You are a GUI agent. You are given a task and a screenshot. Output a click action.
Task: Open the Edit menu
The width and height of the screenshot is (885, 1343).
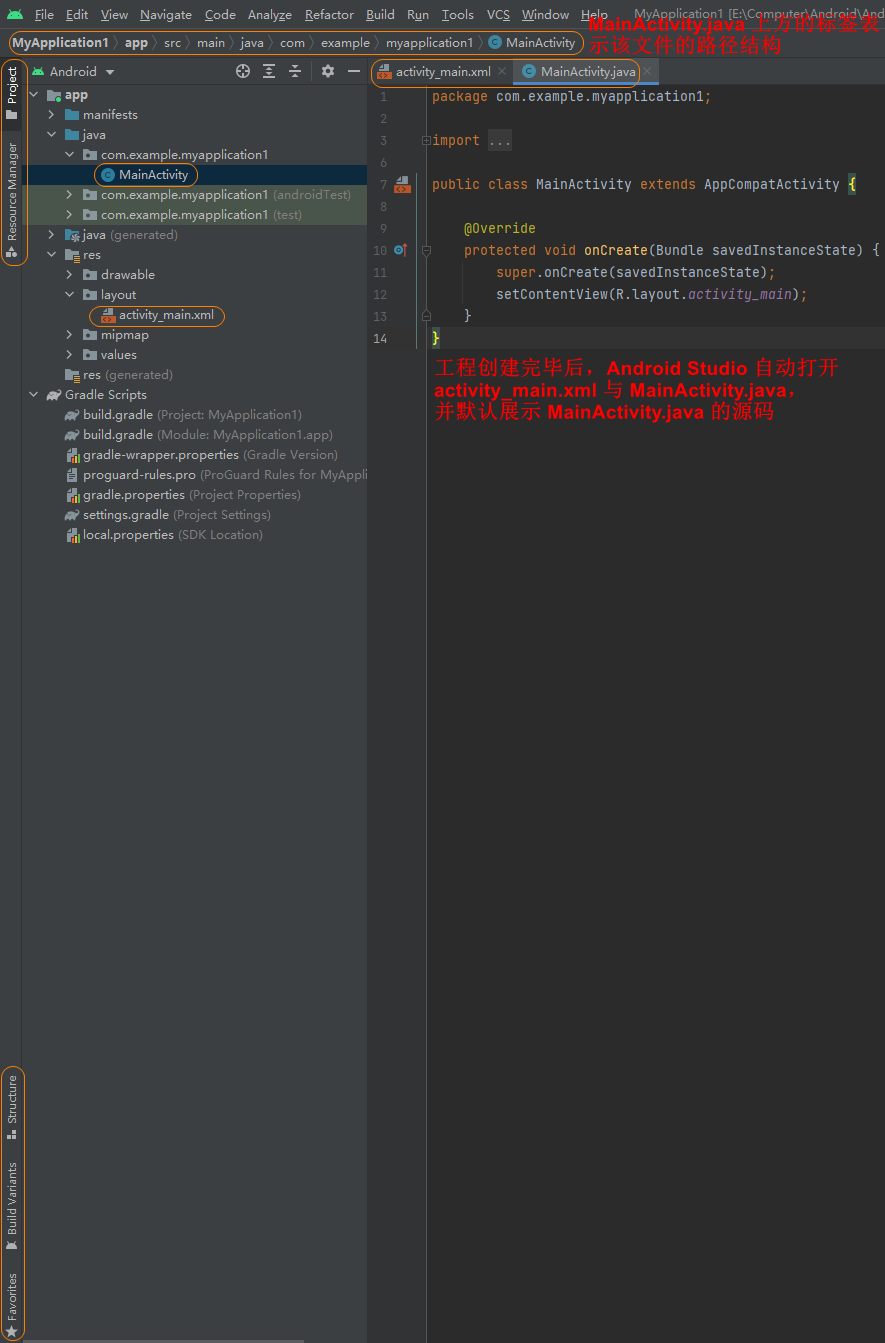(x=77, y=15)
